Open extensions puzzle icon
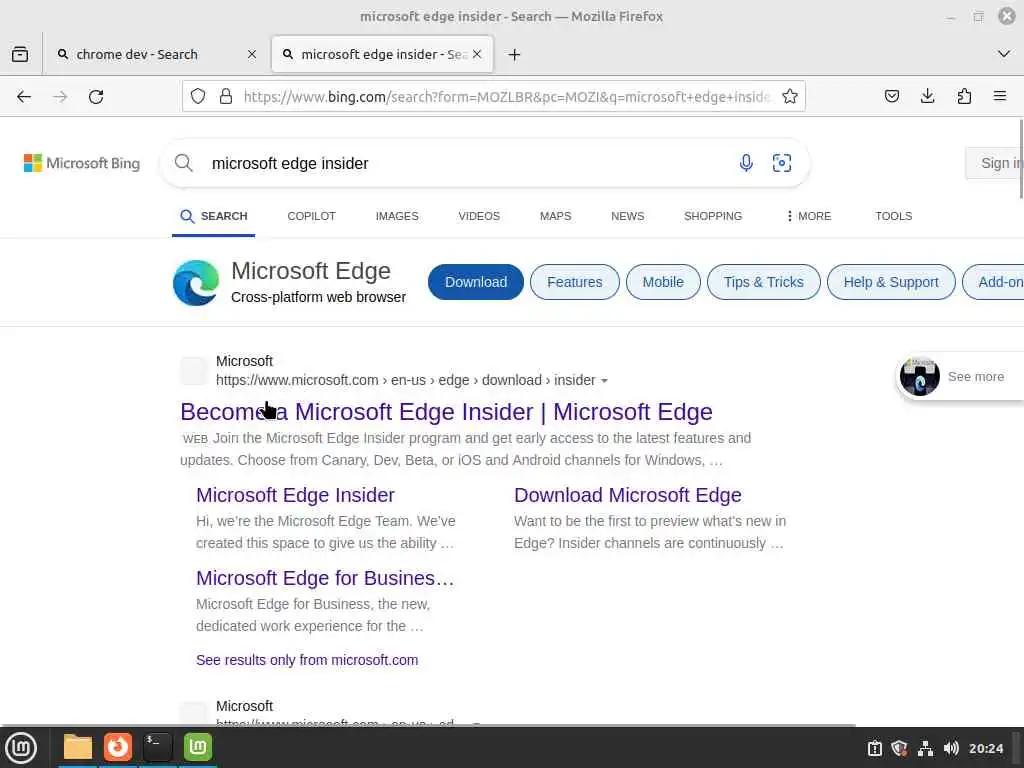The height and width of the screenshot is (768, 1024). 964,97
